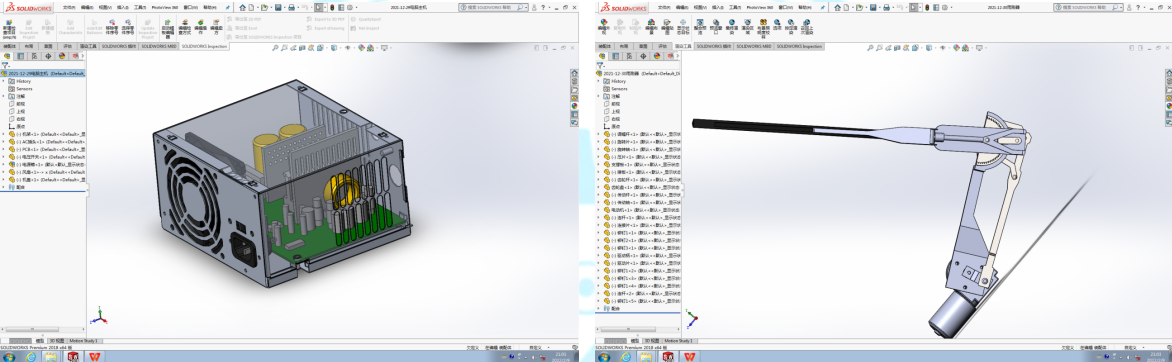Switch to SOLIDWORKS MBD tab in power supply window
This screenshot has height=362, width=1172.
(x=158, y=46)
